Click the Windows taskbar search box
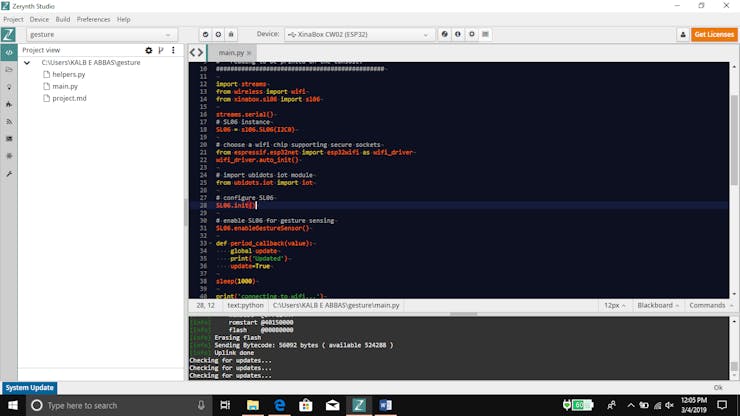 click(120, 405)
